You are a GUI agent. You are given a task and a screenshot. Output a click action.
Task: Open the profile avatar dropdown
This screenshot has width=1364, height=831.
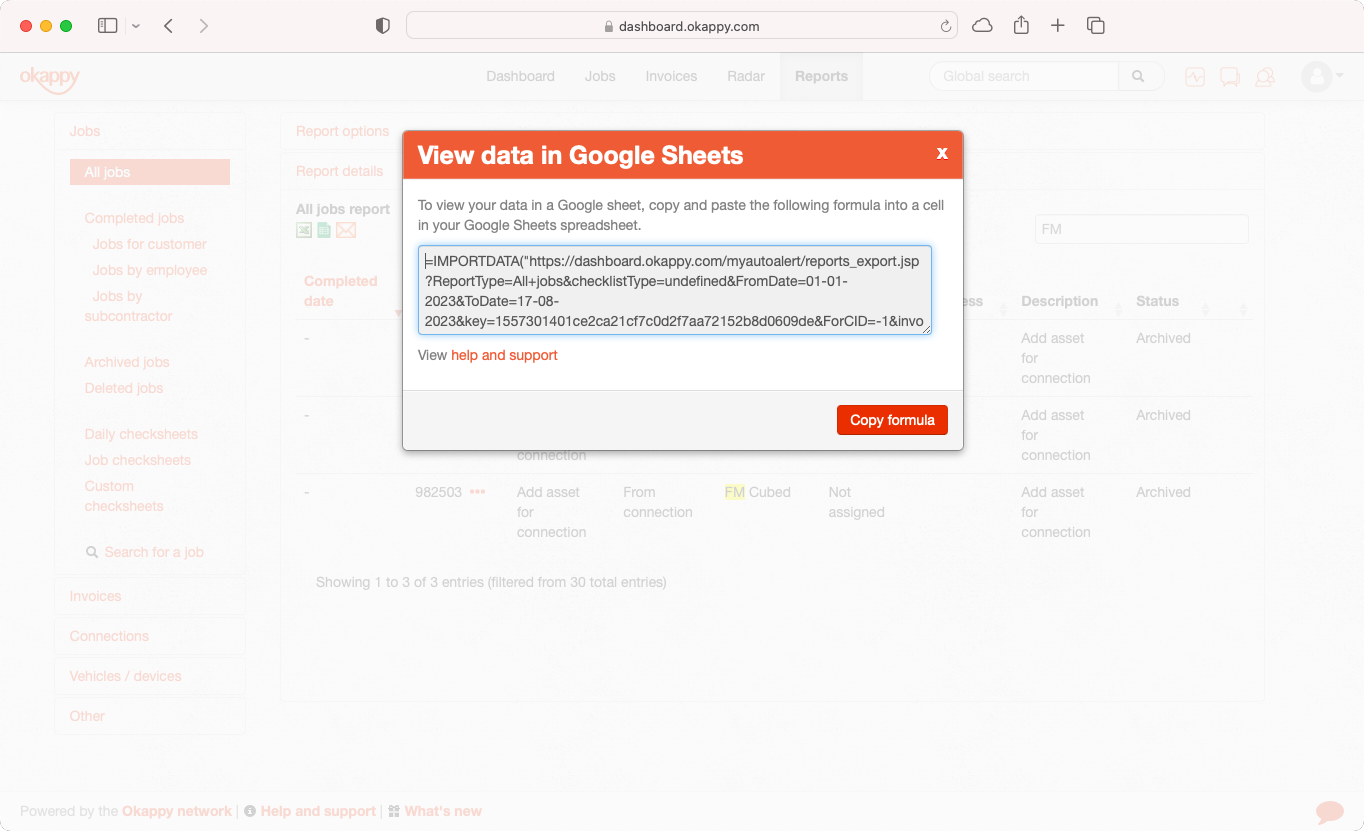[1322, 77]
